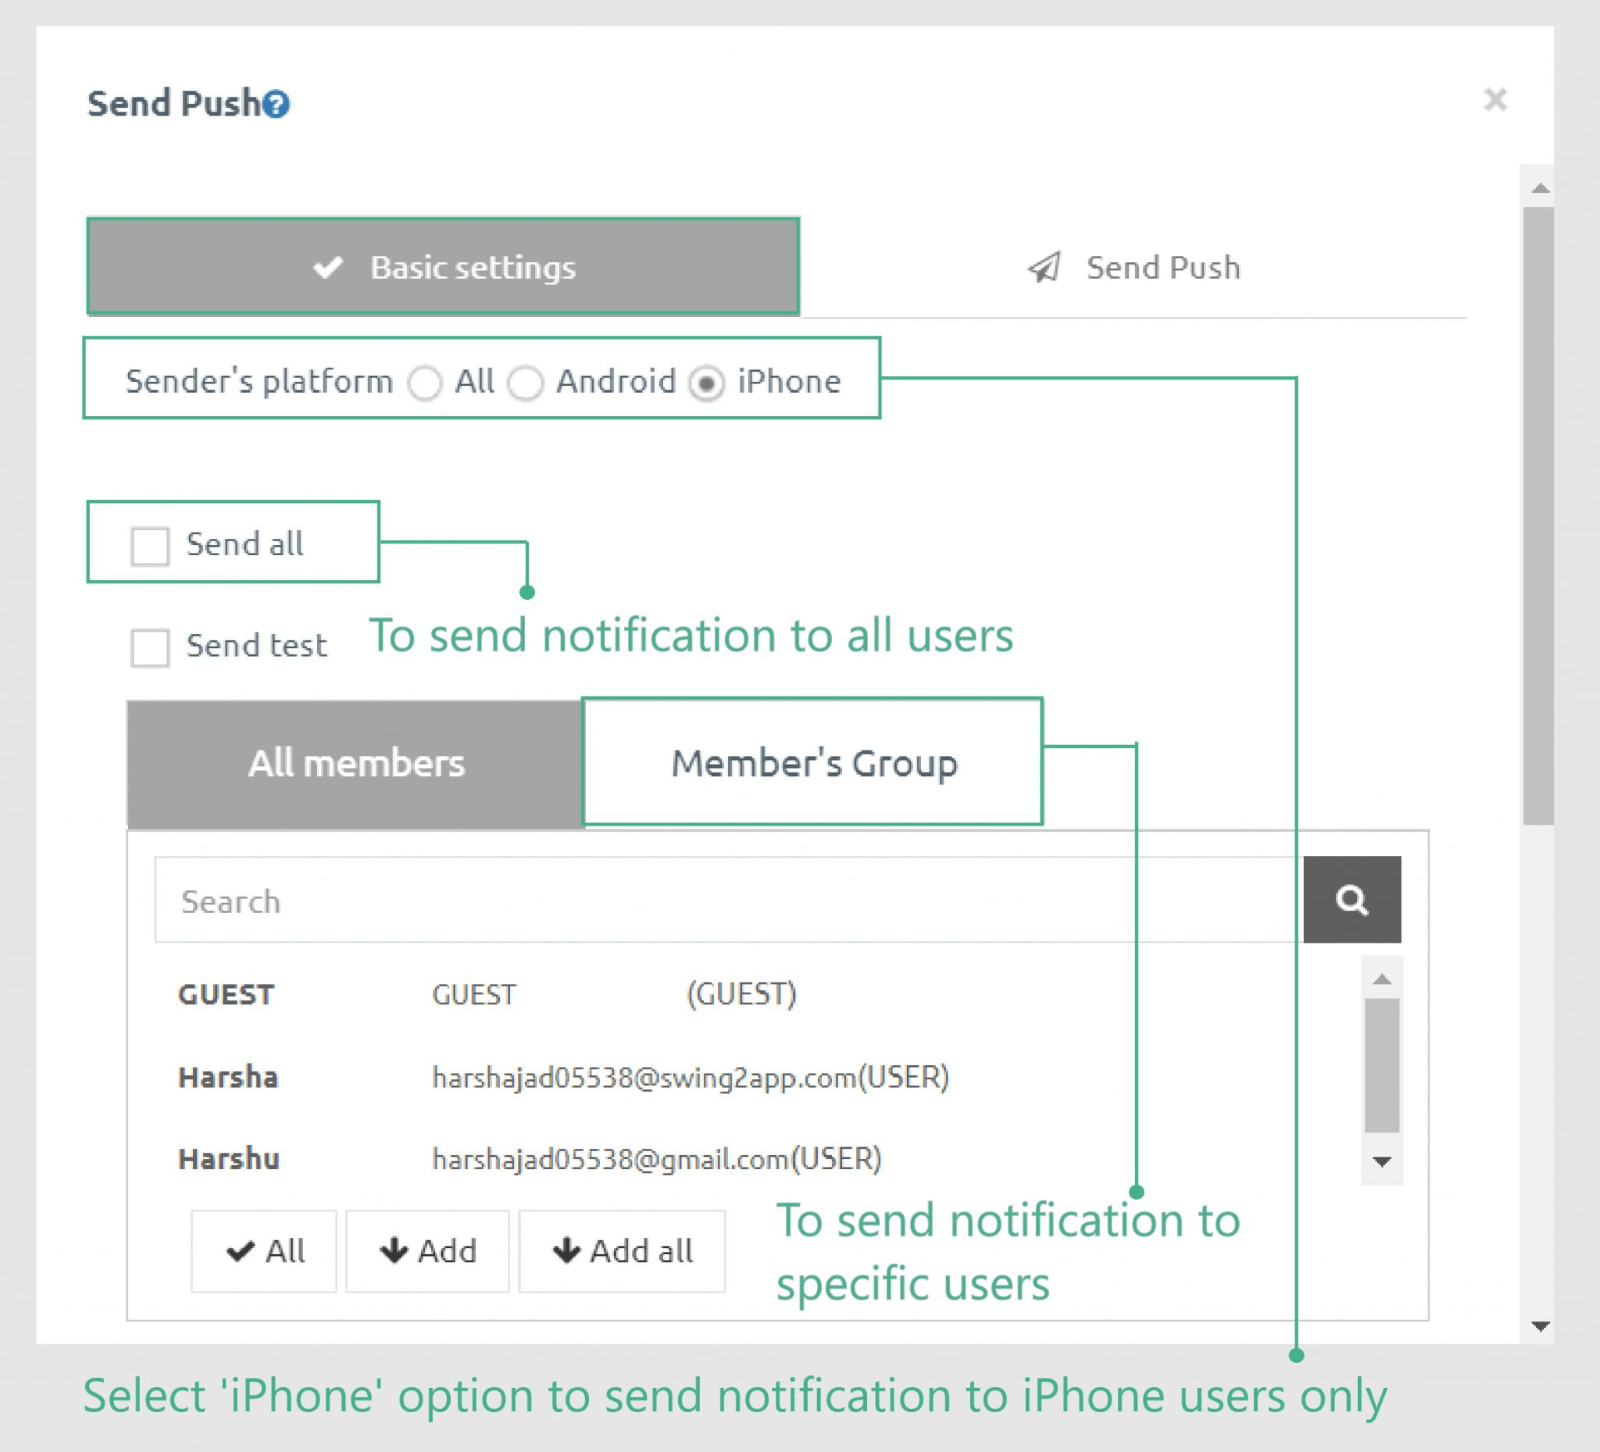Image resolution: width=1600 pixels, height=1452 pixels.
Task: Select the All platform radio button
Action: coord(425,383)
